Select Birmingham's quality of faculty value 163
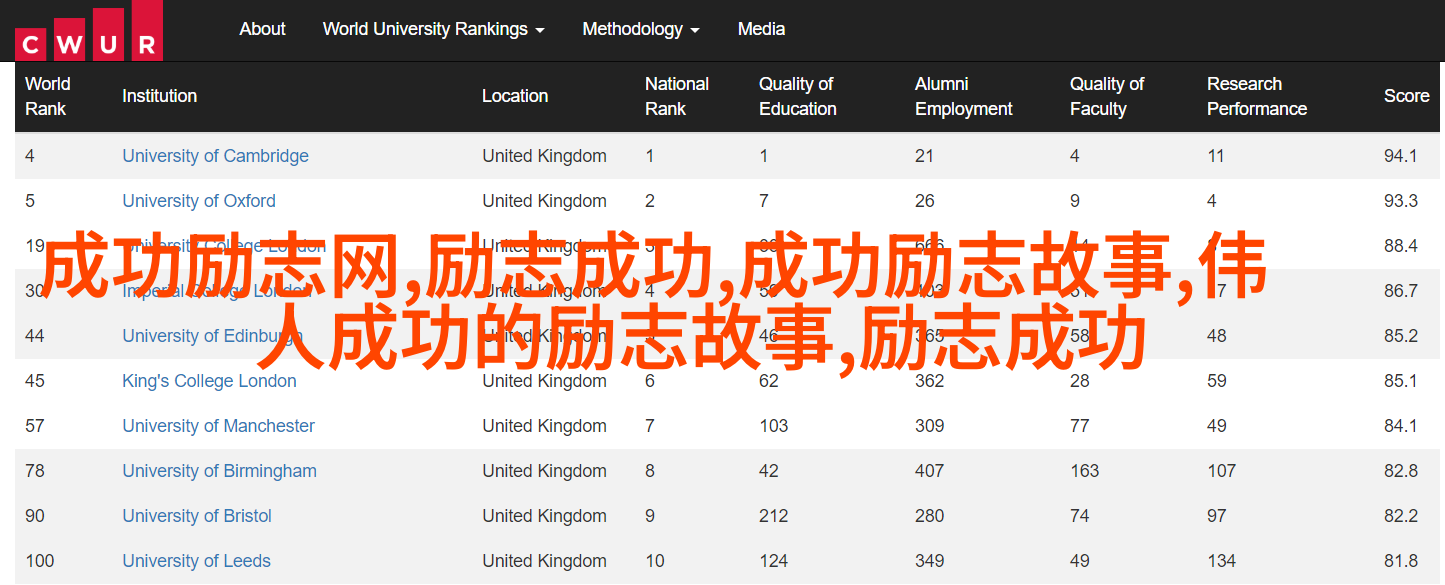Image resolution: width=1445 pixels, height=585 pixels. (1084, 471)
